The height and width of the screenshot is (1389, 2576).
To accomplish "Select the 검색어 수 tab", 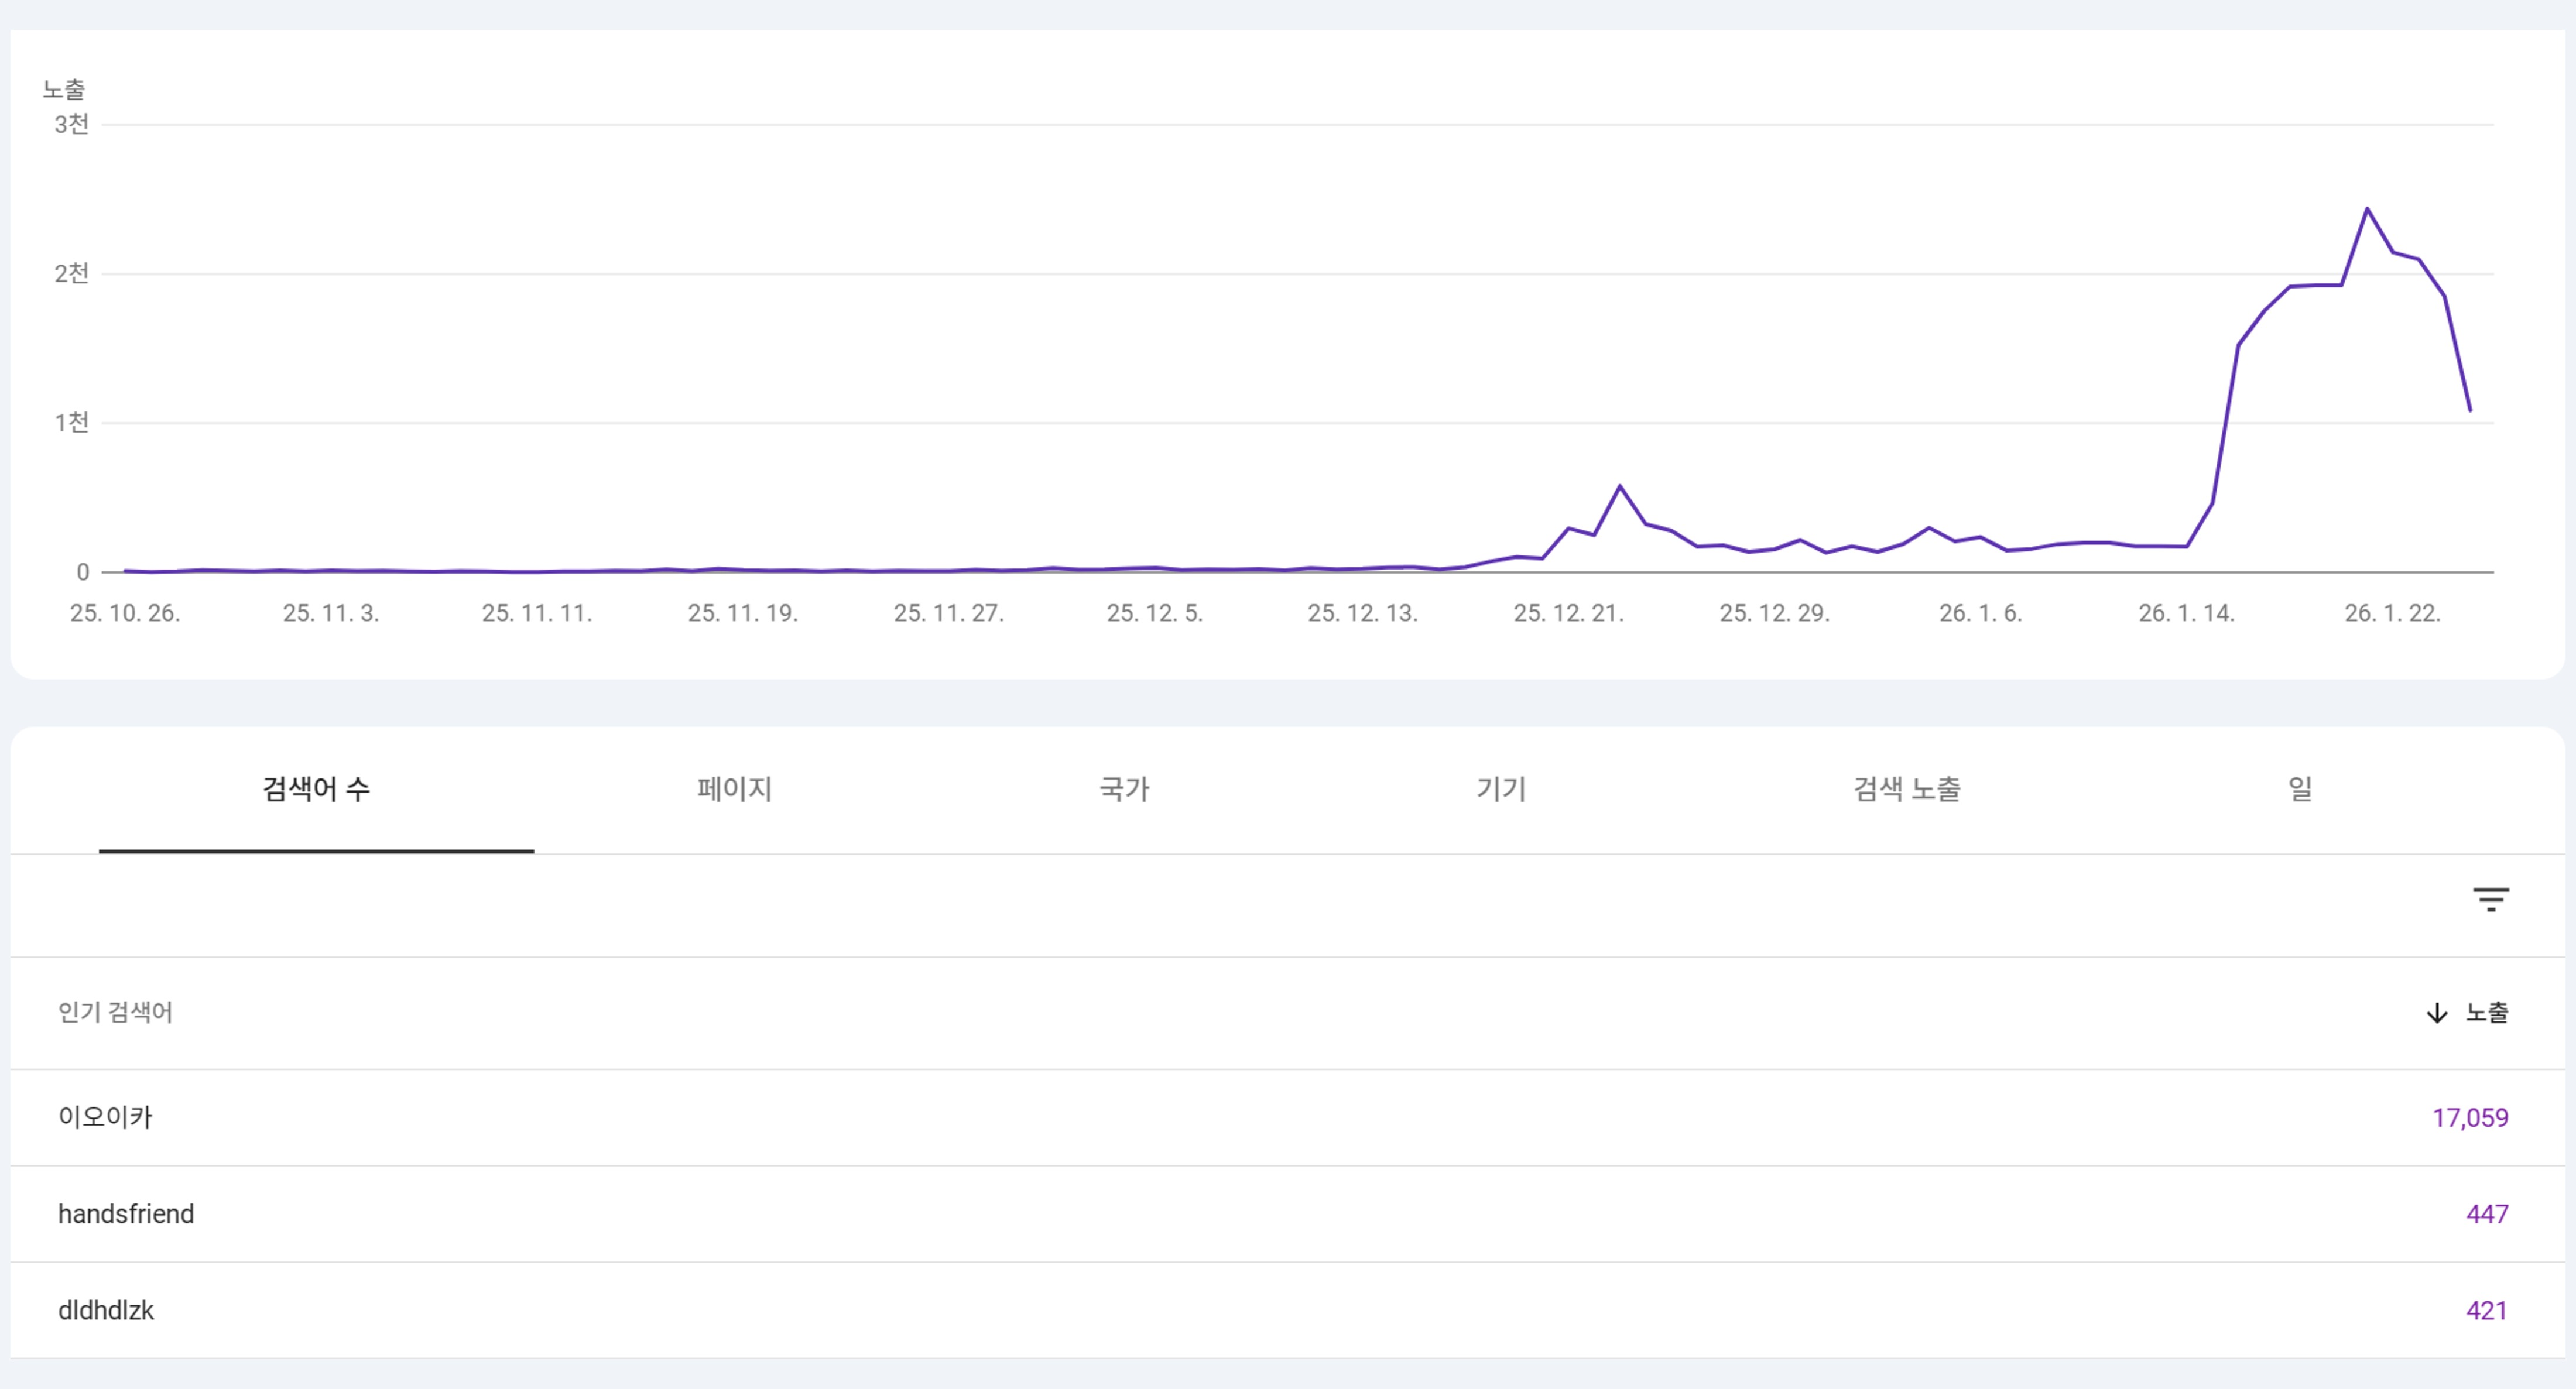I will tap(316, 789).
